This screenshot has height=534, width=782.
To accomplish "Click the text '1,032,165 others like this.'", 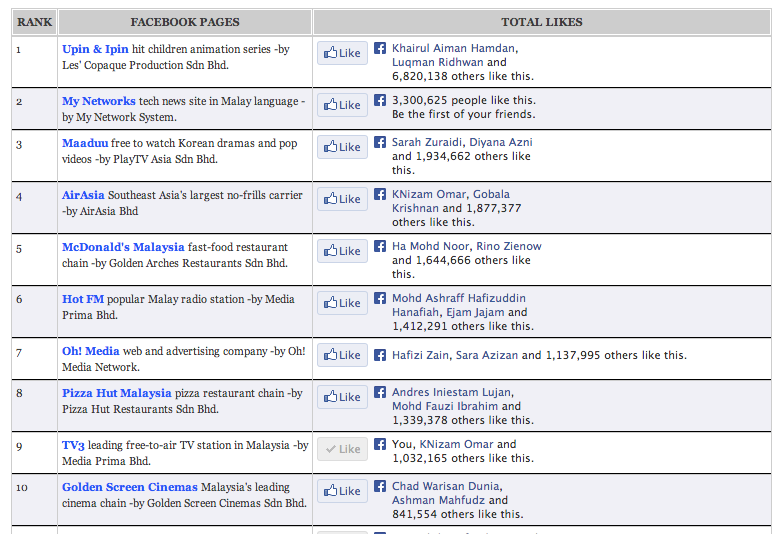I will pos(463,458).
